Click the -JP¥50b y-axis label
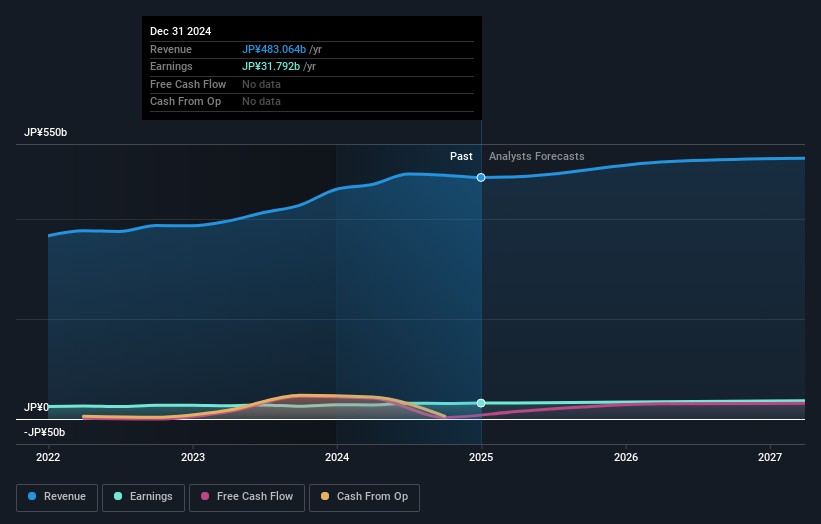The height and width of the screenshot is (524, 821). click(x=44, y=432)
